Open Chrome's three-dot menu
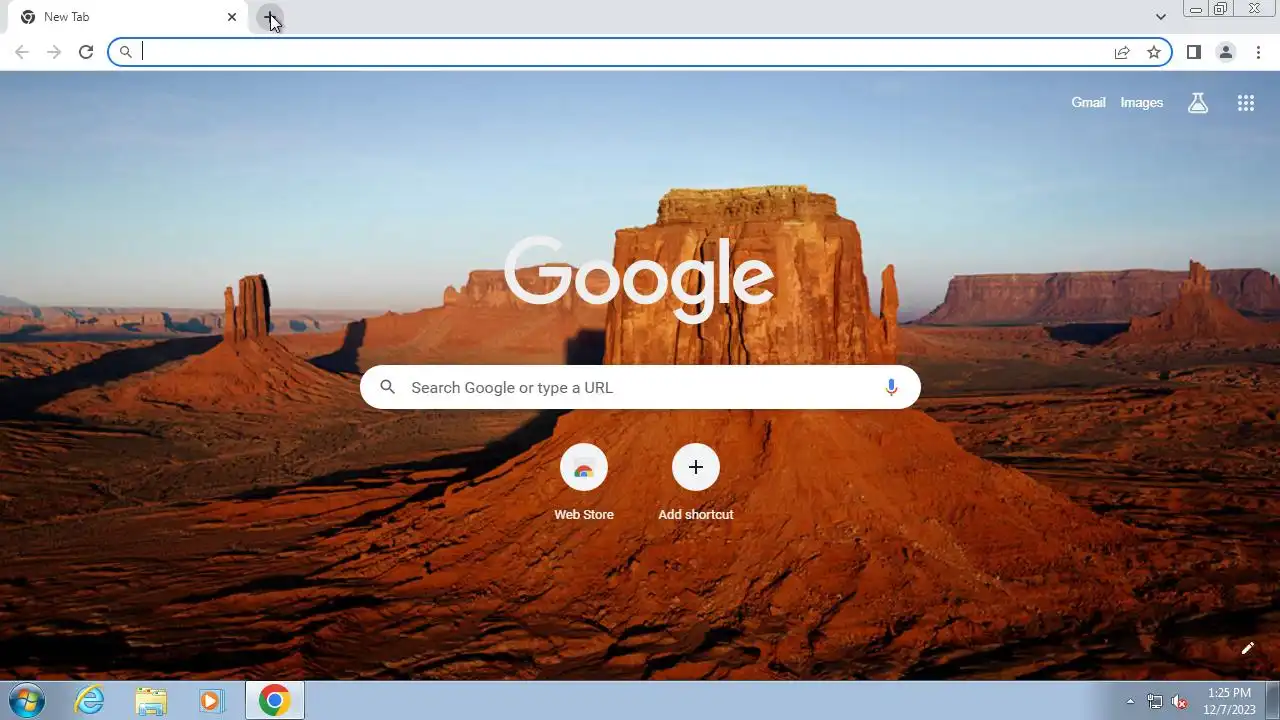Screen dimensions: 1280x720 (1258, 52)
